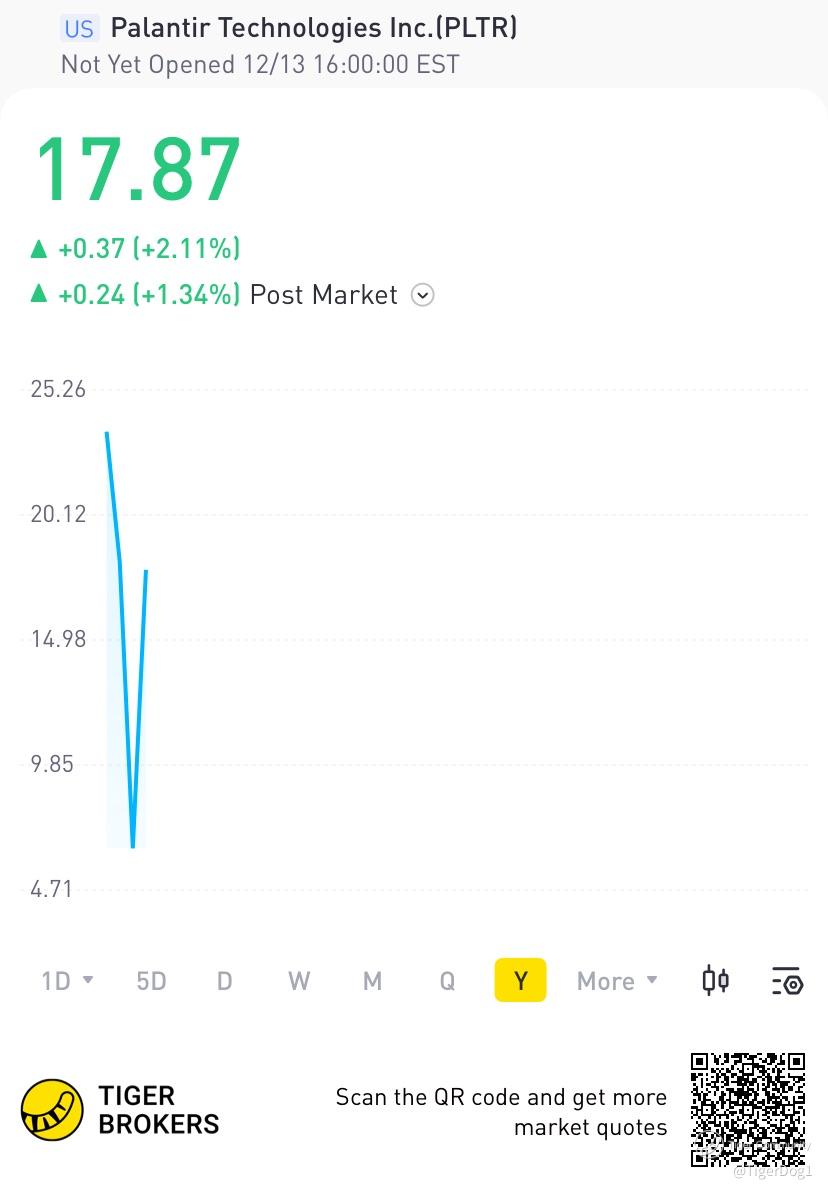Tap the TIGER BROKERS brand text
The height and width of the screenshot is (1190, 828).
pyautogui.click(x=158, y=1110)
